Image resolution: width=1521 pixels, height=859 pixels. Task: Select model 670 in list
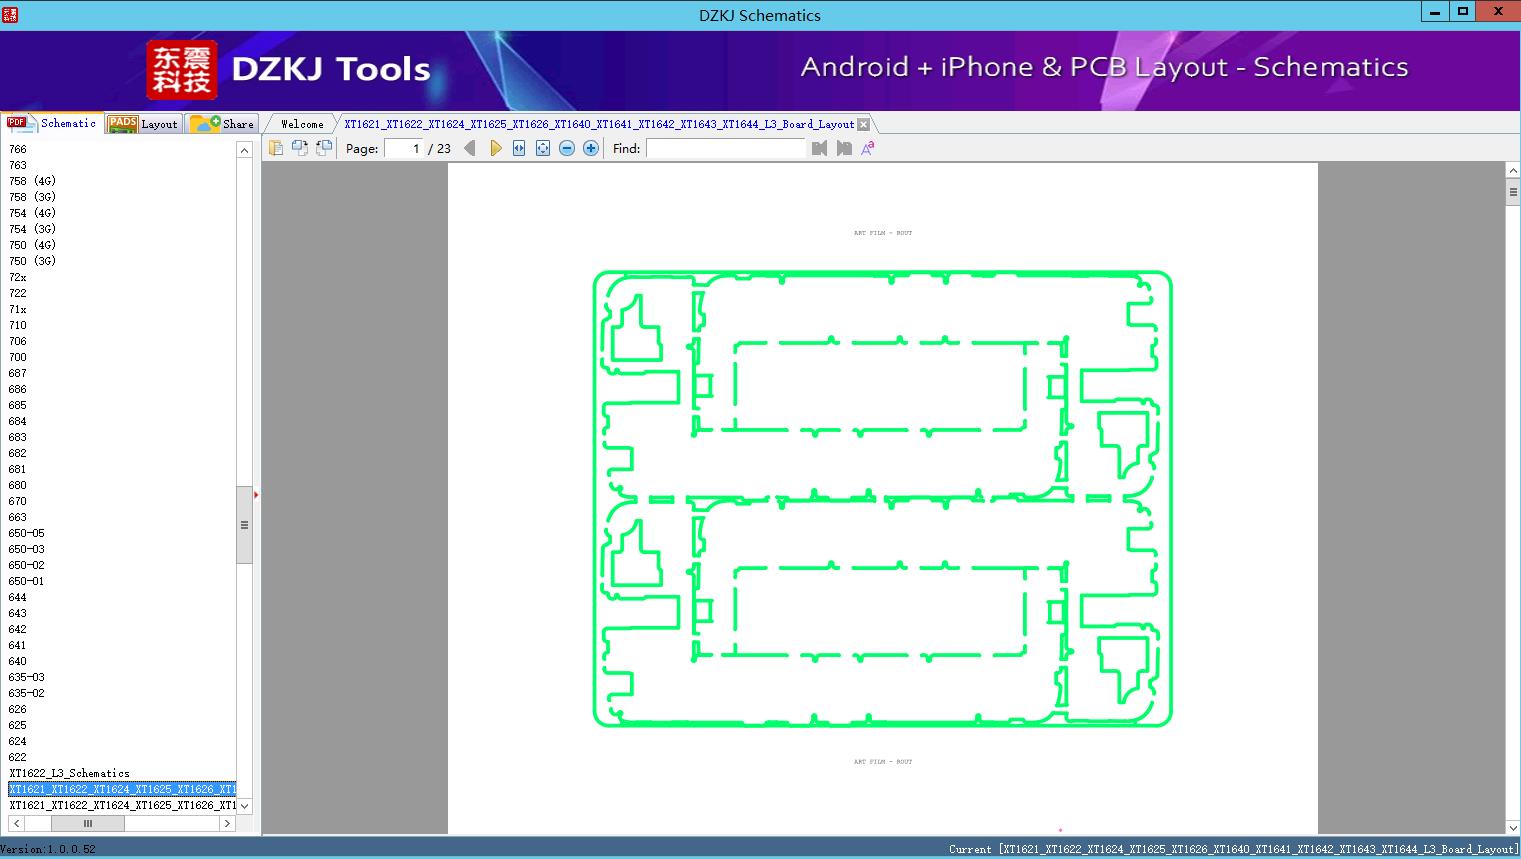pos(18,501)
